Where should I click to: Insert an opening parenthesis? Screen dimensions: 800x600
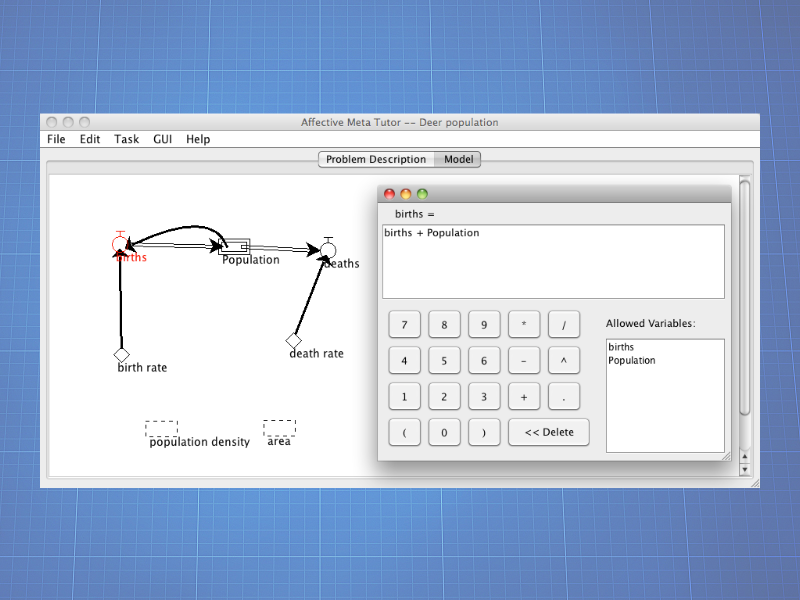[405, 433]
